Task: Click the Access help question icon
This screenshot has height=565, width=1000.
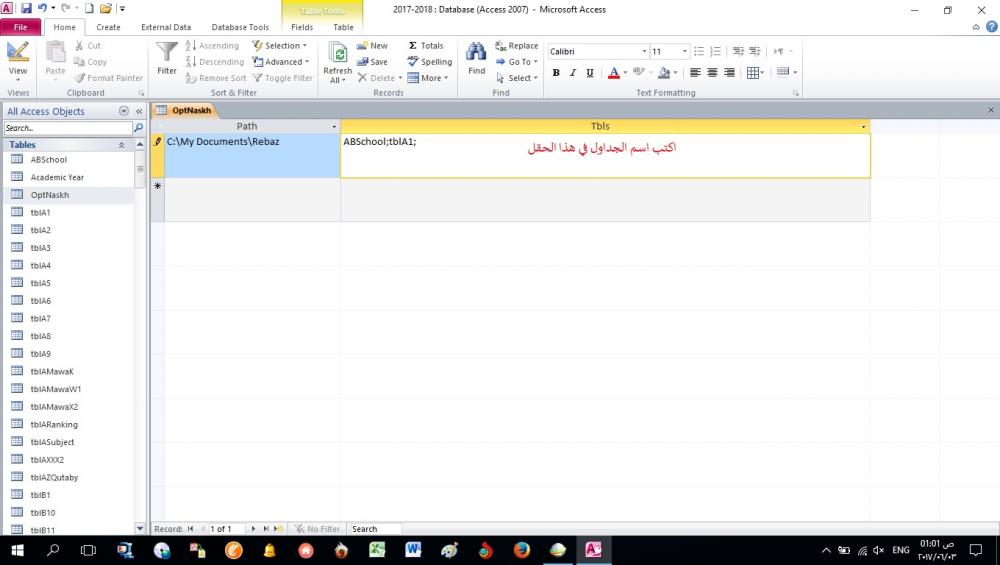Action: (x=991, y=27)
